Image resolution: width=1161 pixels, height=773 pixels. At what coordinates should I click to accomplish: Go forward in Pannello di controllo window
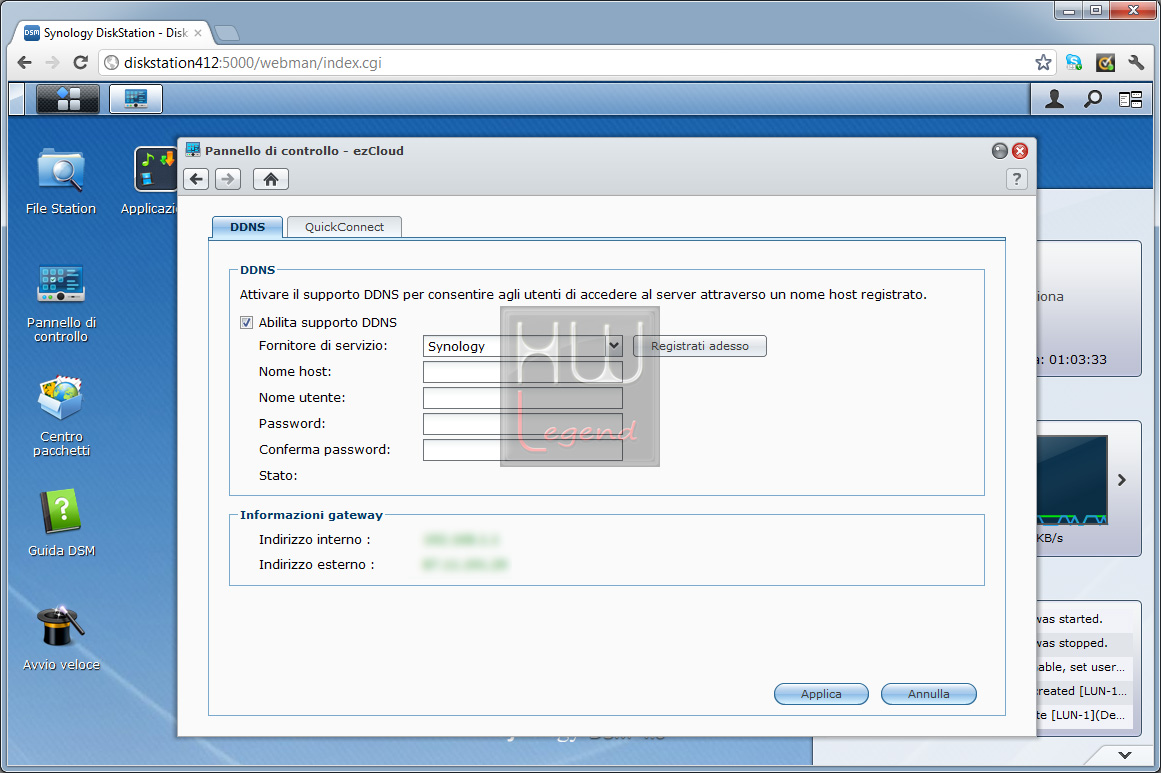pyautogui.click(x=228, y=179)
